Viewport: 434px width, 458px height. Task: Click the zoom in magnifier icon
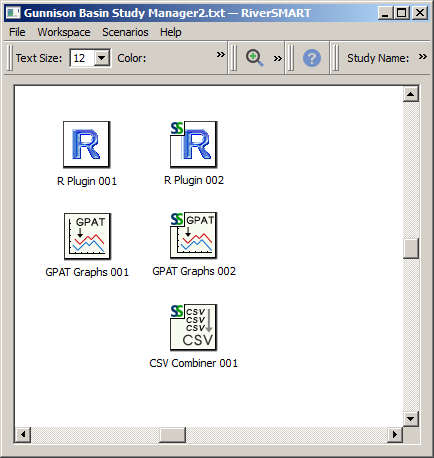[255, 58]
